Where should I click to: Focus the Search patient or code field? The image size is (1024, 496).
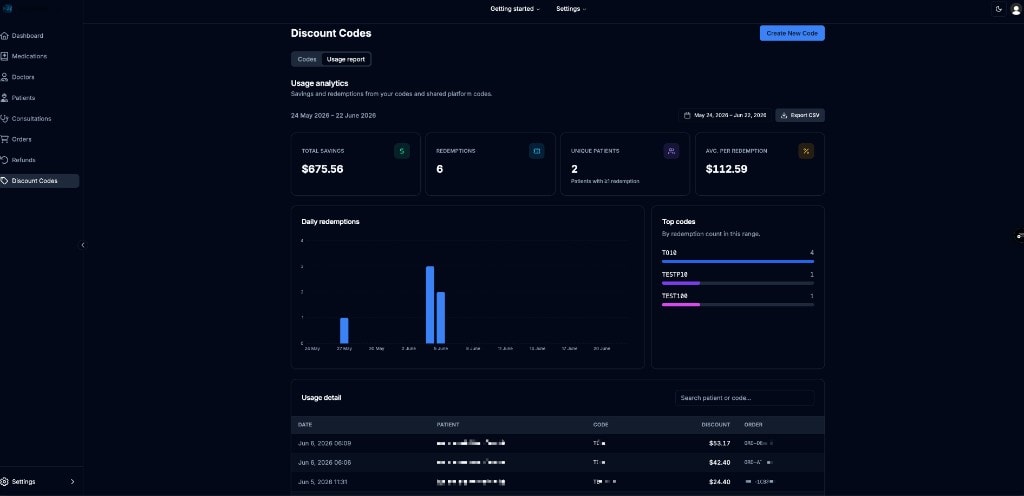(744, 398)
